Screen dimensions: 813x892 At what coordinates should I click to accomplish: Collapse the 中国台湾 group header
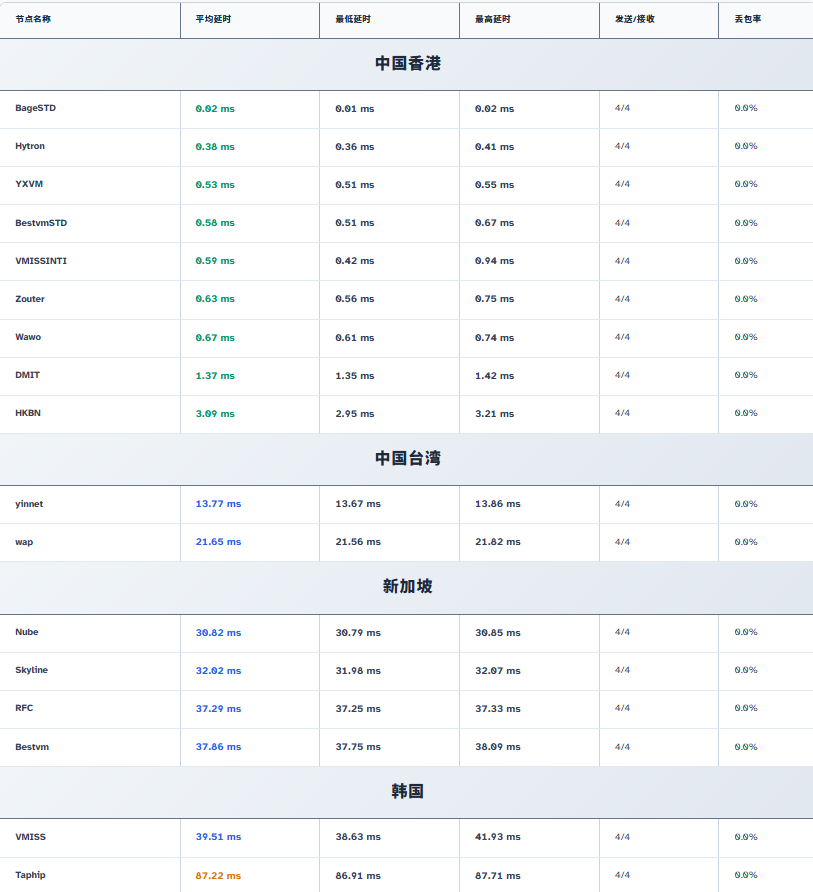coord(407,458)
